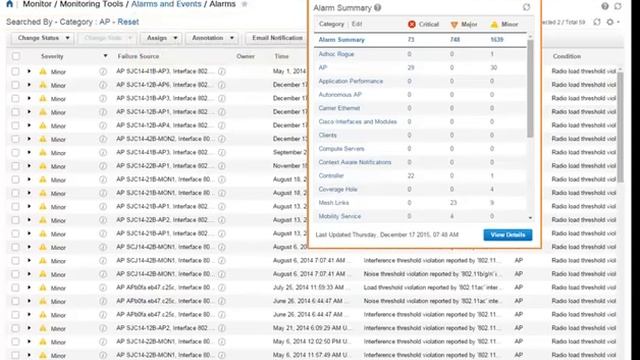Show source info for AP SJC14-22B-AP1 row

pos(222,166)
